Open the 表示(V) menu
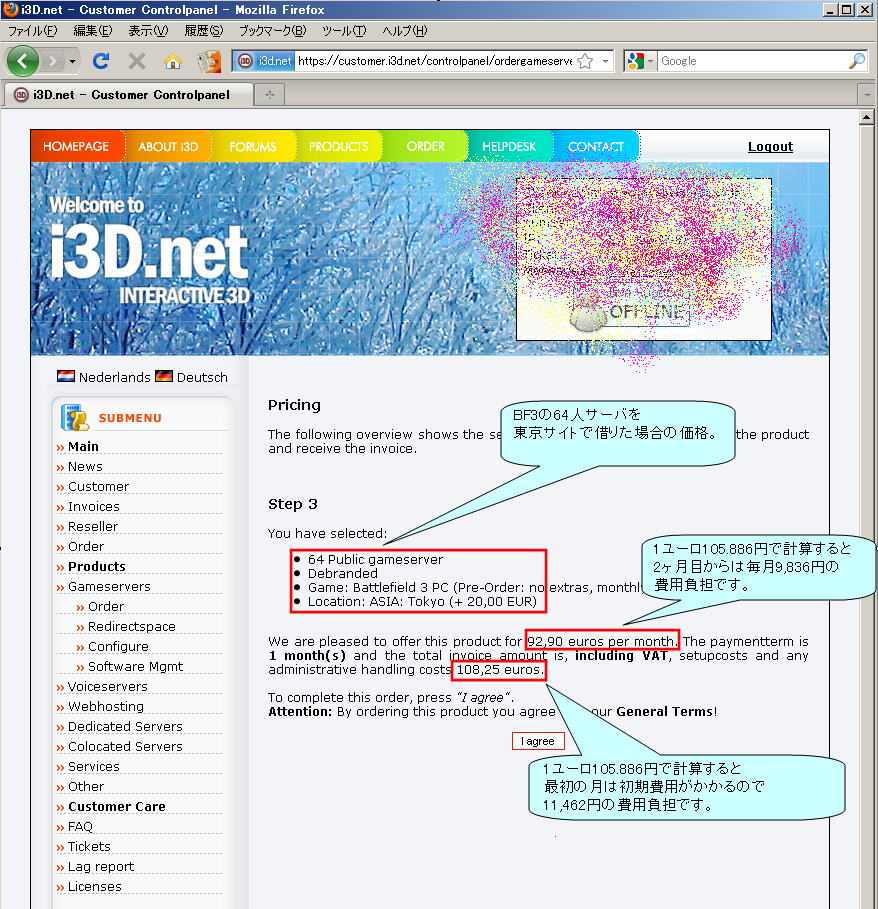878x909 pixels. (x=148, y=31)
